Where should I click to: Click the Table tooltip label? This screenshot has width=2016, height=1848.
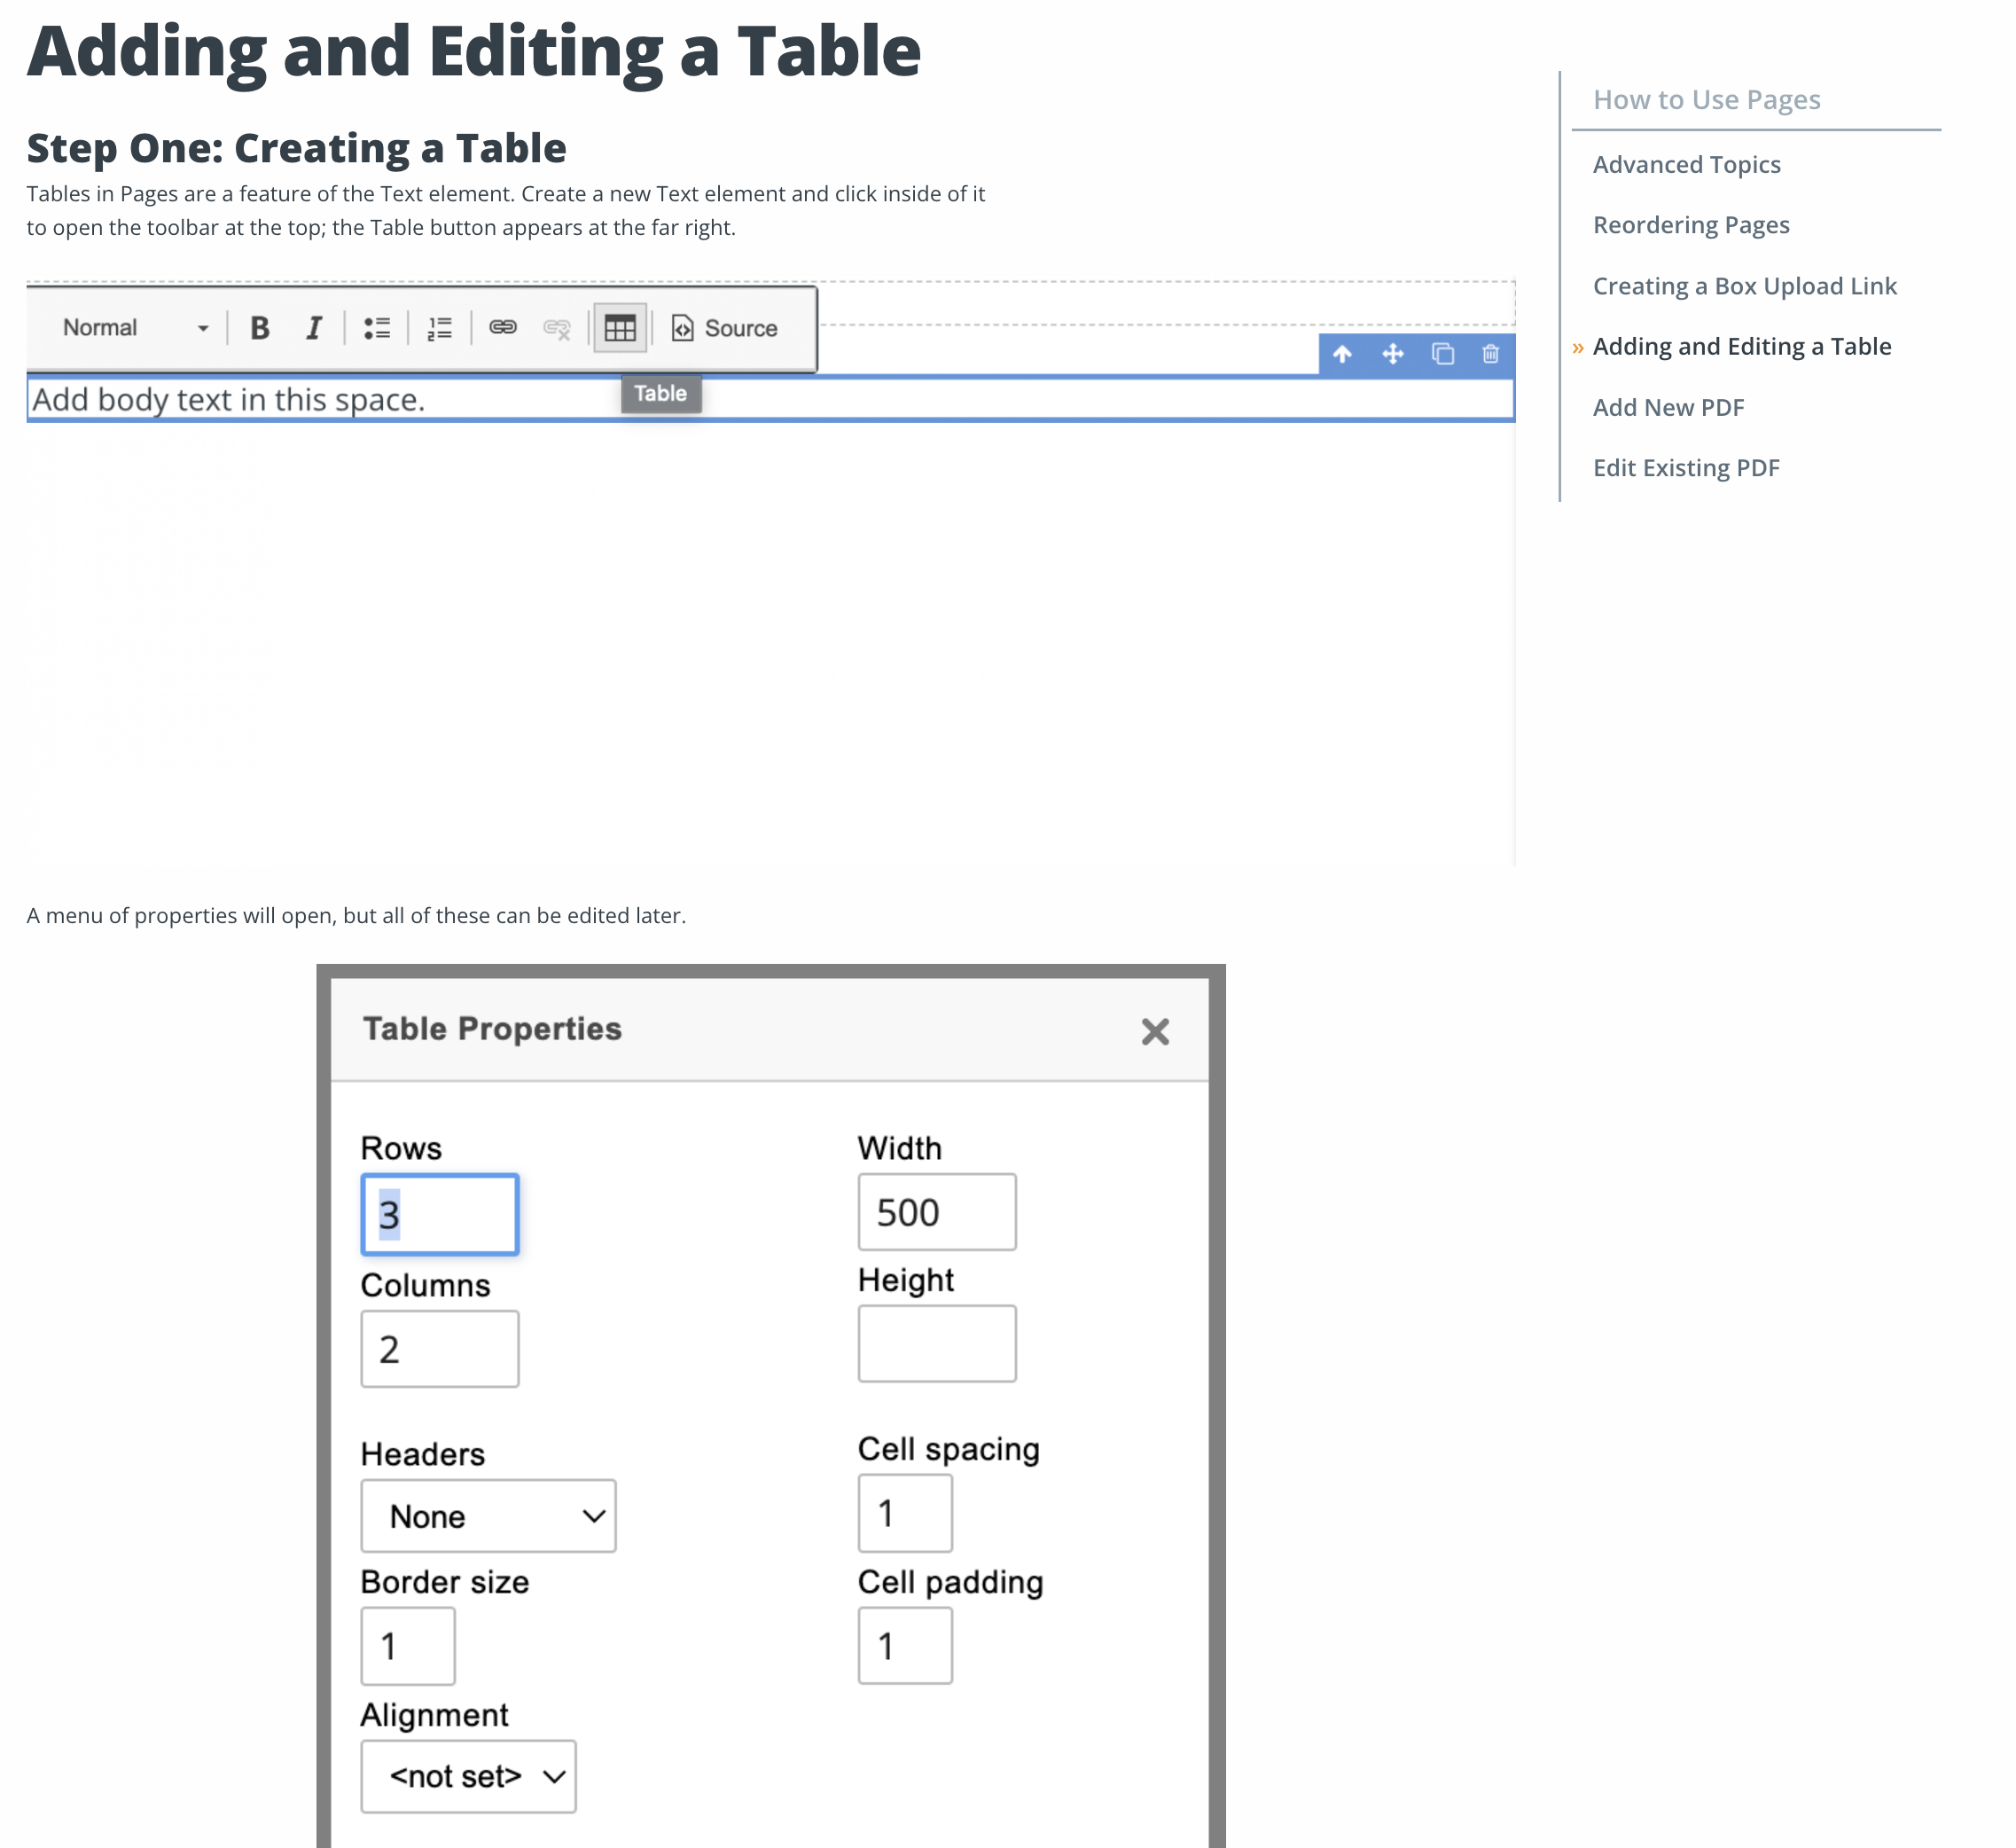(661, 394)
